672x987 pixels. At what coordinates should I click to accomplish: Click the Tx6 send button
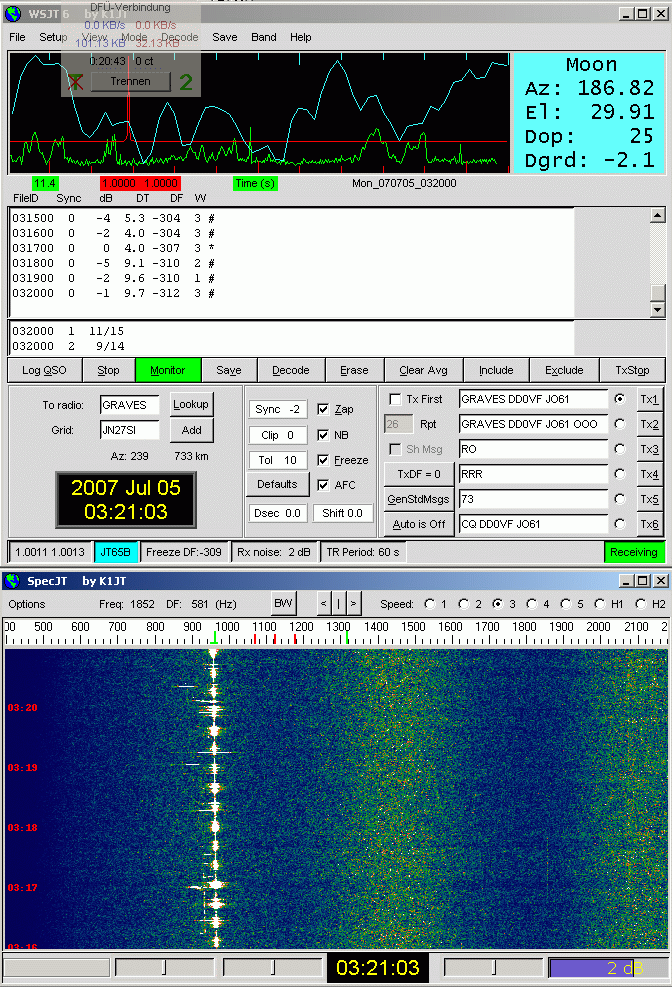649,524
